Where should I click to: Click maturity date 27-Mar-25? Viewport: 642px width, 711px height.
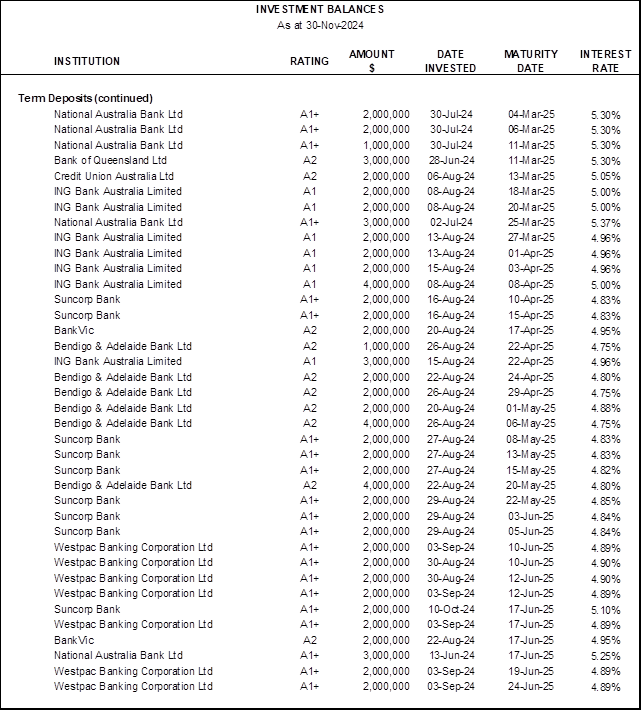click(531, 238)
